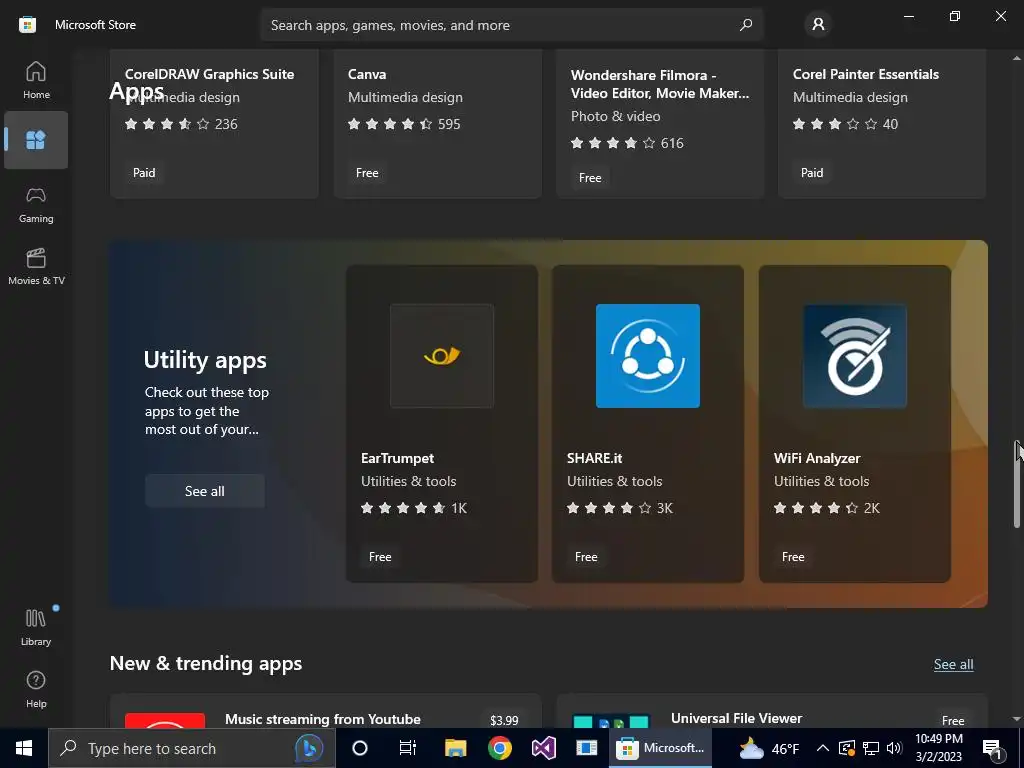Screen dimensions: 1024x768
Task: Open Corel Painter Essentials card
Action: tap(882, 124)
